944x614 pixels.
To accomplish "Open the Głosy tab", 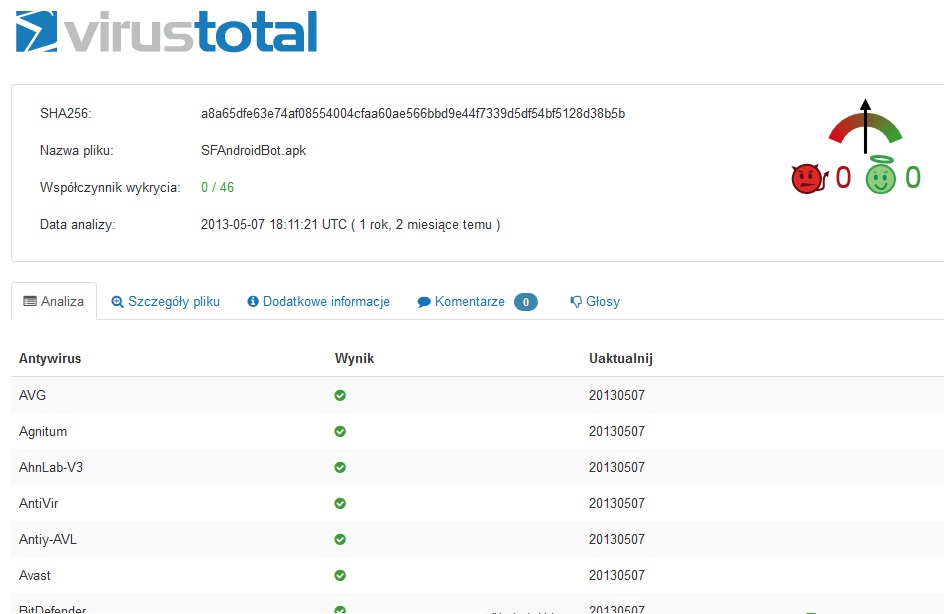I will coord(595,302).
